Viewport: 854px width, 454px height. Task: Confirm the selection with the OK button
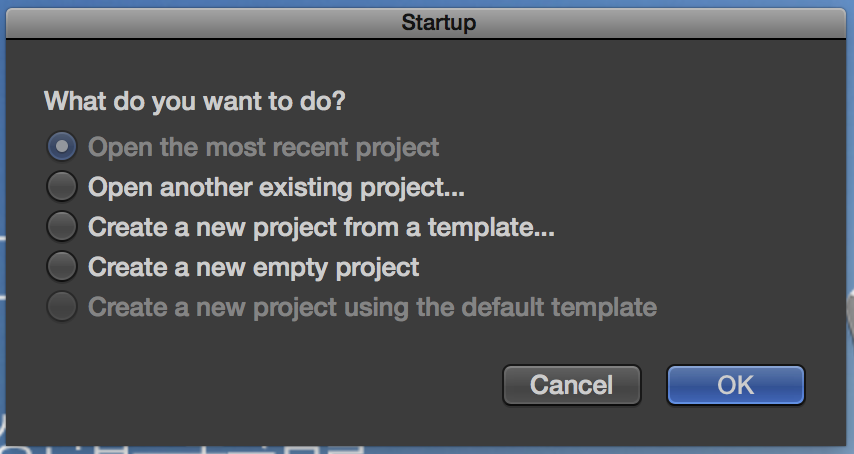click(x=735, y=384)
